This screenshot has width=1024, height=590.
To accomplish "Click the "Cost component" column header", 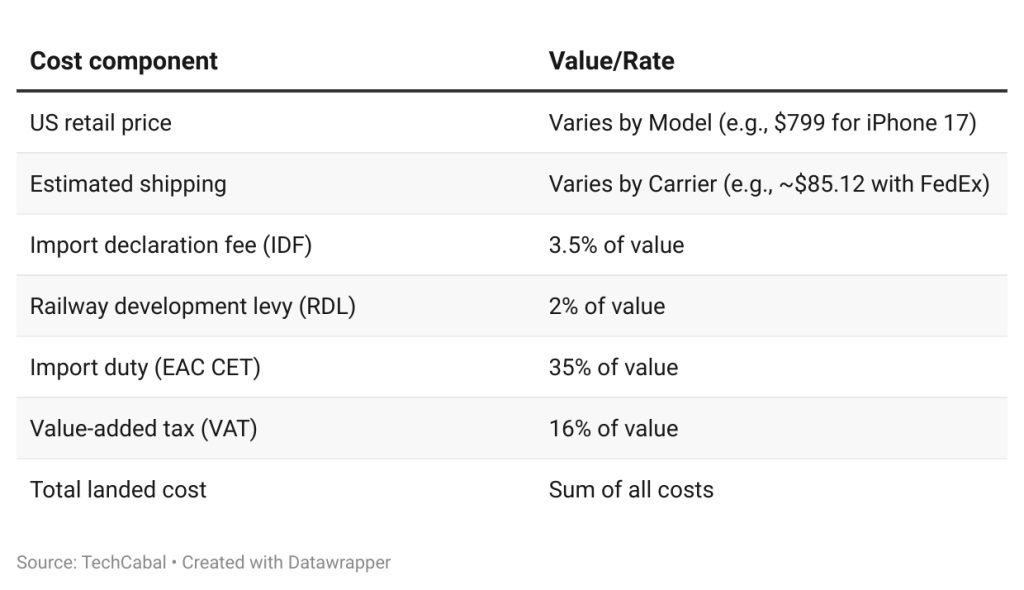I will pos(123,61).
